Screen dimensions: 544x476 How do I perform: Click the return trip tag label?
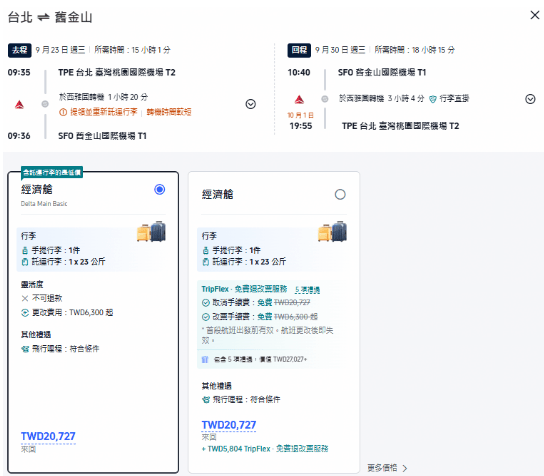(299, 50)
